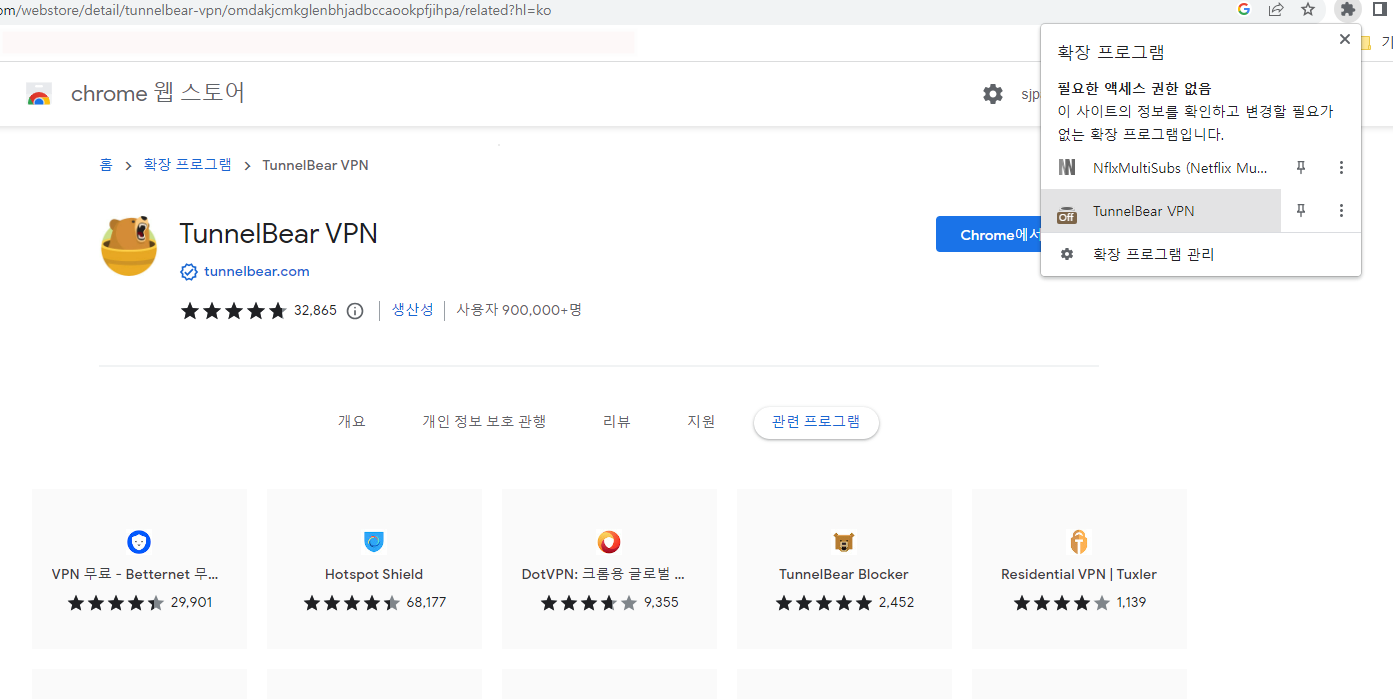Click the 홈 breadcrumb link
The image size is (1393, 699).
pyautogui.click(x=106, y=165)
